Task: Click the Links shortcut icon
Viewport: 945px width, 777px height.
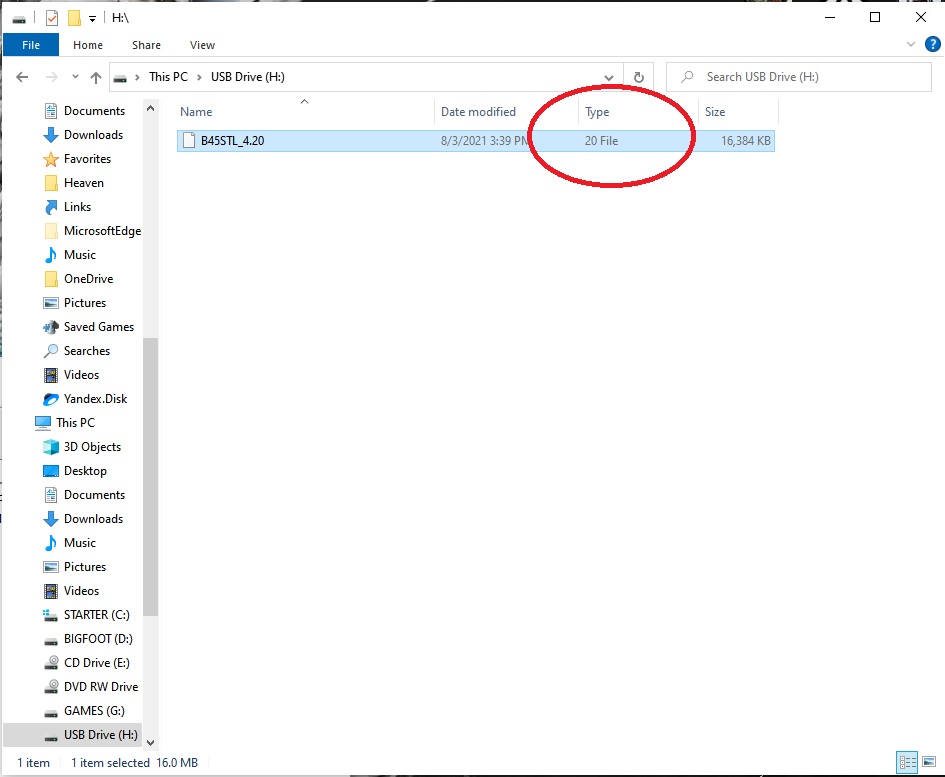Action: [51, 207]
